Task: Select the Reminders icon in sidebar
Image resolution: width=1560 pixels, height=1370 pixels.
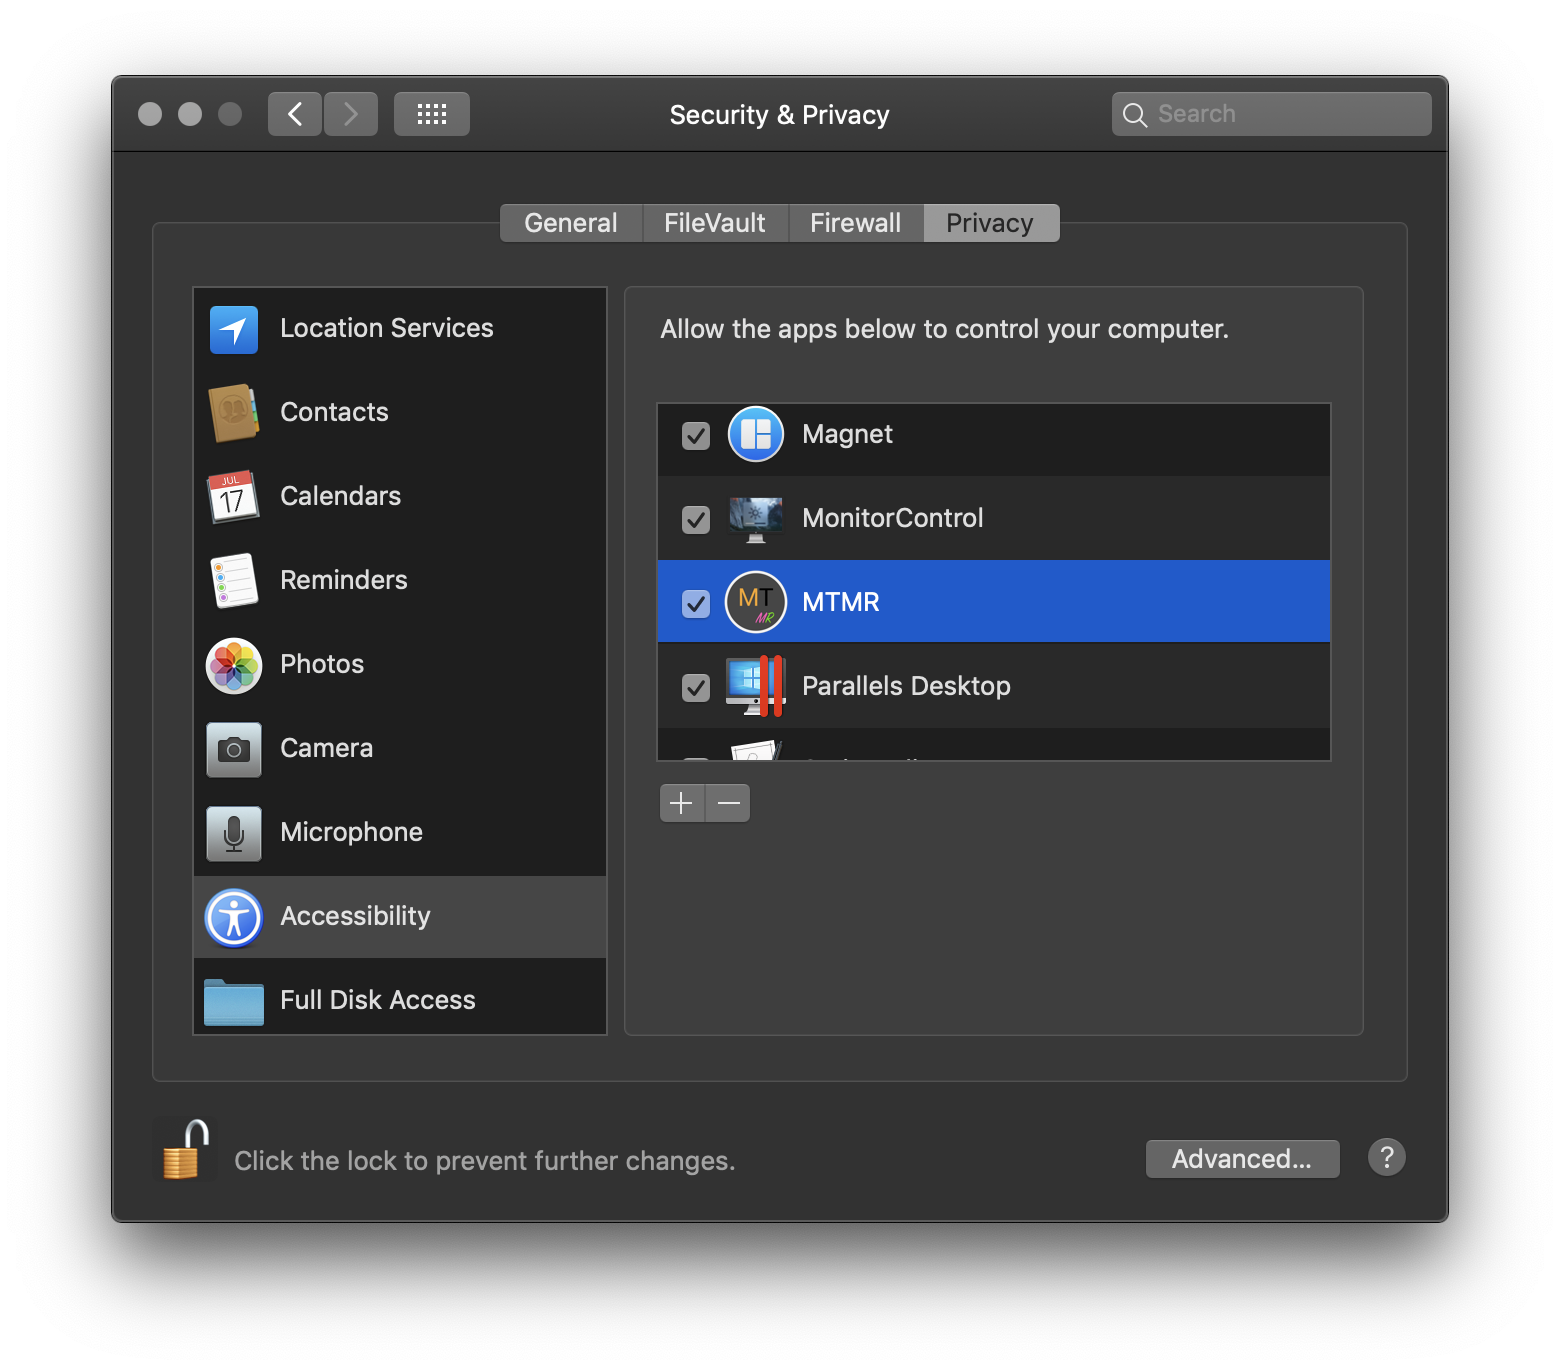Action: [233, 581]
